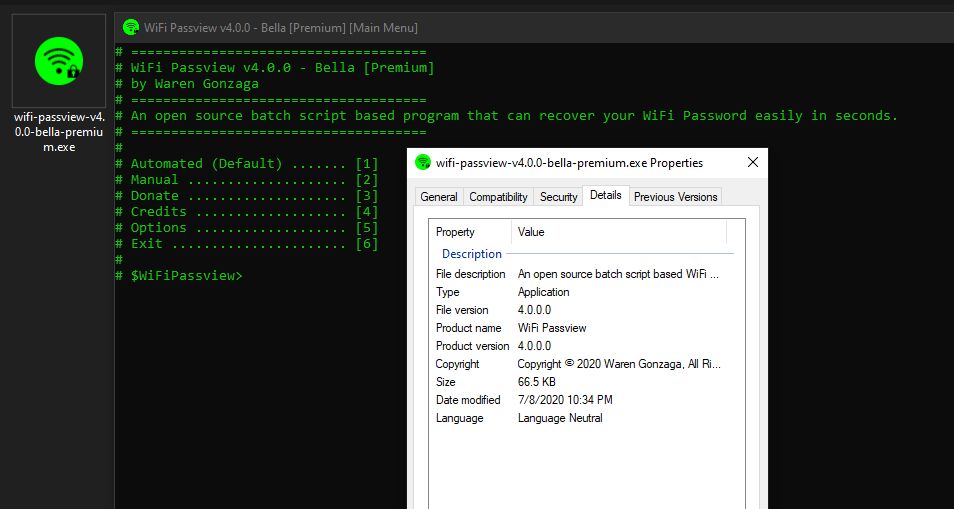The image size is (954, 509).
Task: Click the Credits [4] menu line
Action: pos(246,212)
